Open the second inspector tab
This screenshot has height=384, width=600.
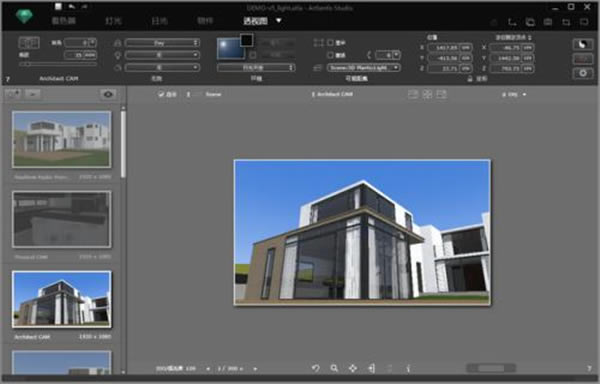tap(113, 21)
